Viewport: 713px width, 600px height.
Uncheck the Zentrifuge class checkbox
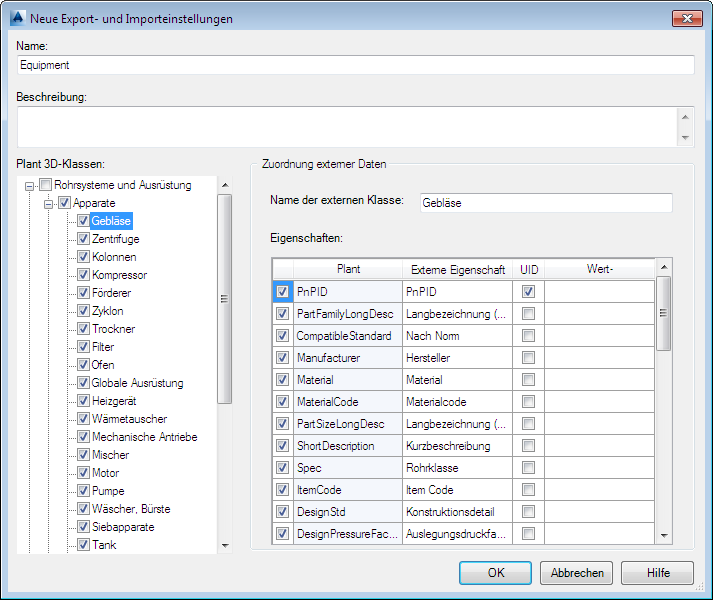[x=84, y=239]
